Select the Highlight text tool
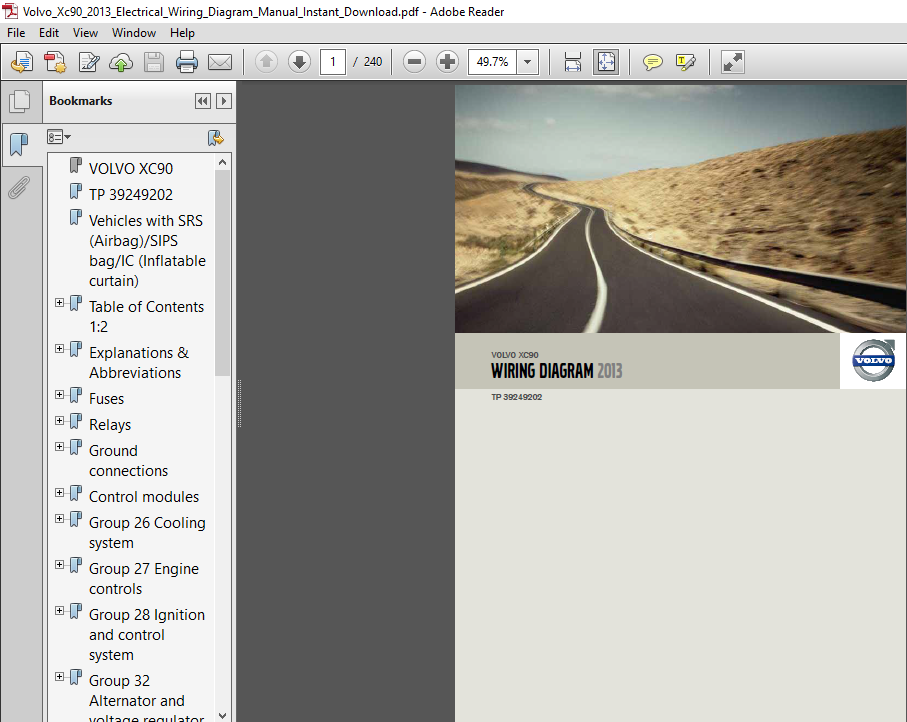 pyautogui.click(x=685, y=62)
